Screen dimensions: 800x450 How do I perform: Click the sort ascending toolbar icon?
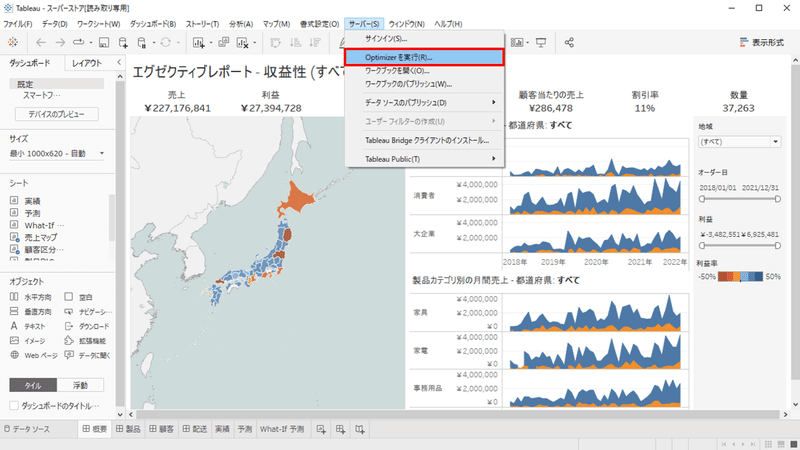coord(295,42)
